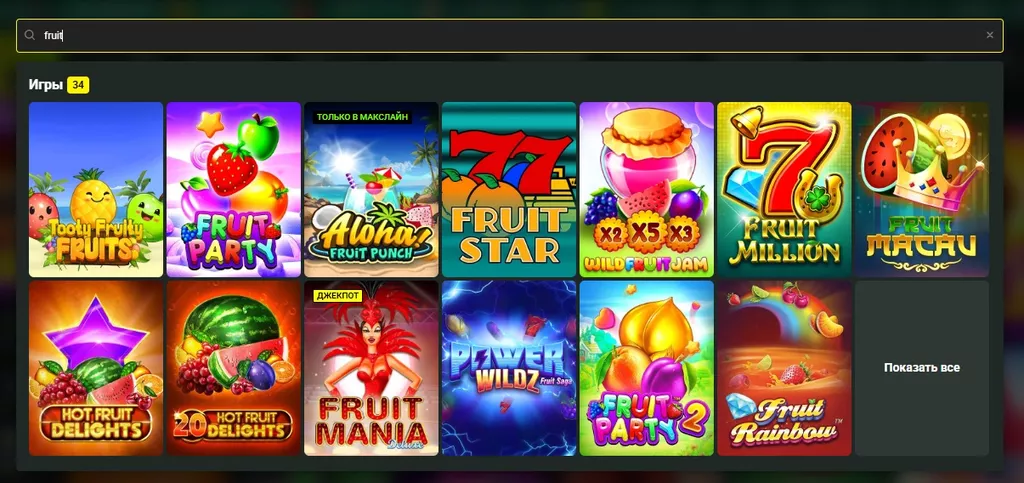Open the Fruit Rainbow slot
1024x483 pixels.
point(784,368)
